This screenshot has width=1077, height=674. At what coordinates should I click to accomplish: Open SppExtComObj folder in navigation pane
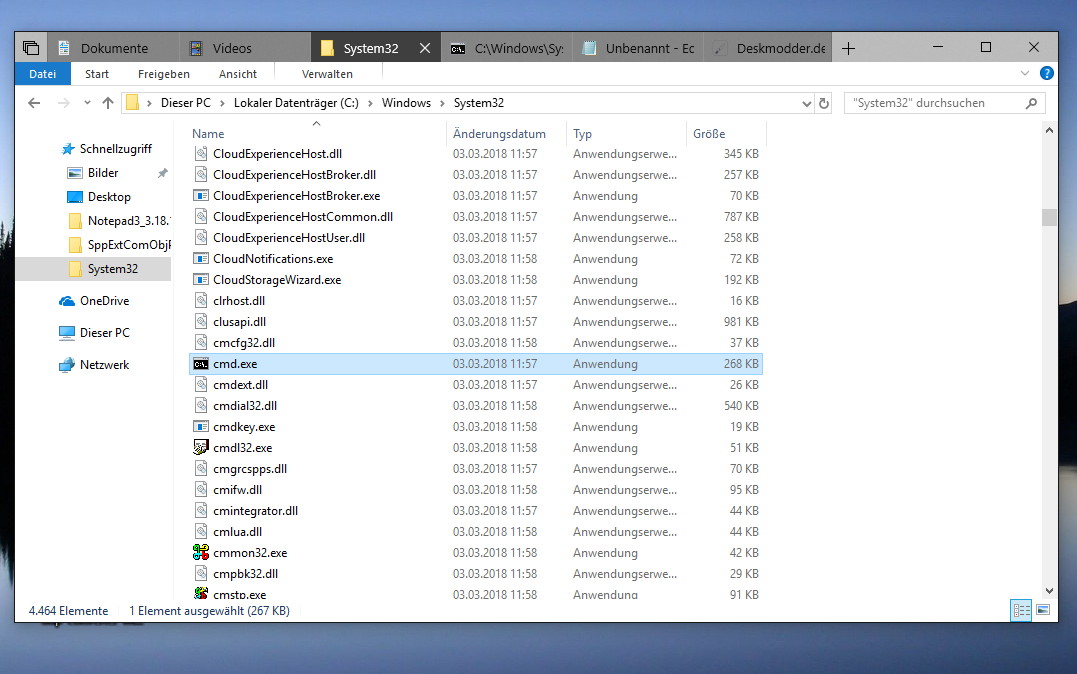128,245
